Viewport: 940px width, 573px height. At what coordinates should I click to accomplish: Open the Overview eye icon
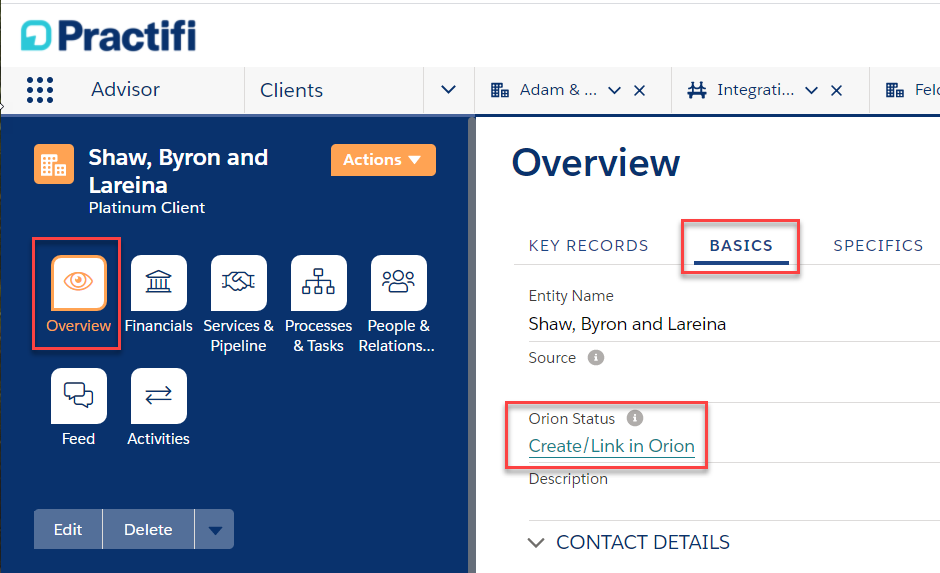coord(79,283)
